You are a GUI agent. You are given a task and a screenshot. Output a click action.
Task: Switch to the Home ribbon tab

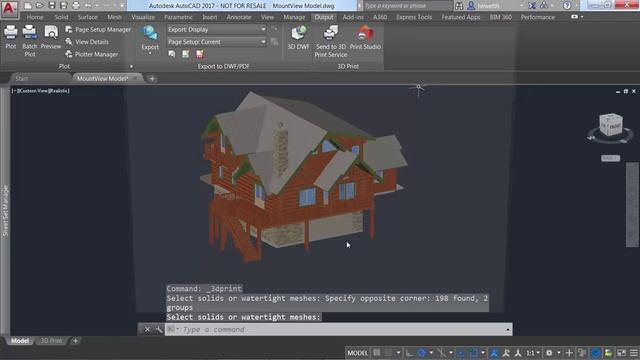click(35, 17)
